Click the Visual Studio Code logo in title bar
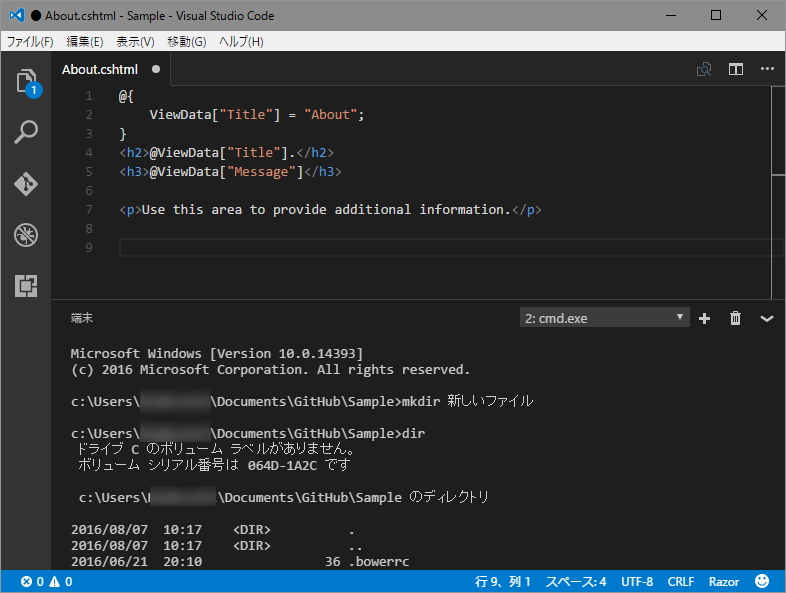Image resolution: width=786 pixels, height=593 pixels. tap(17, 15)
